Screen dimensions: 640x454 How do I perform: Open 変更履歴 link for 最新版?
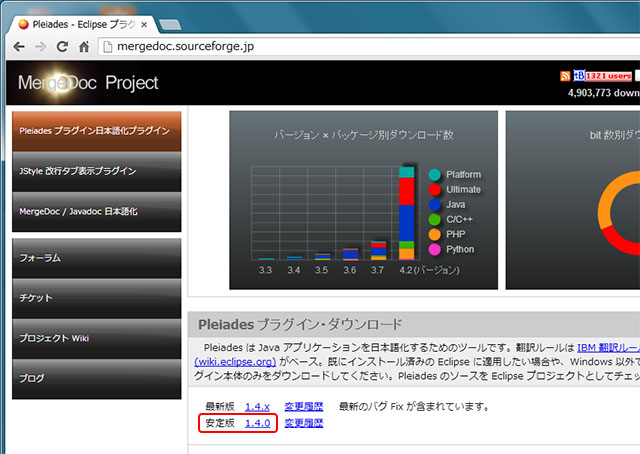tap(304, 407)
